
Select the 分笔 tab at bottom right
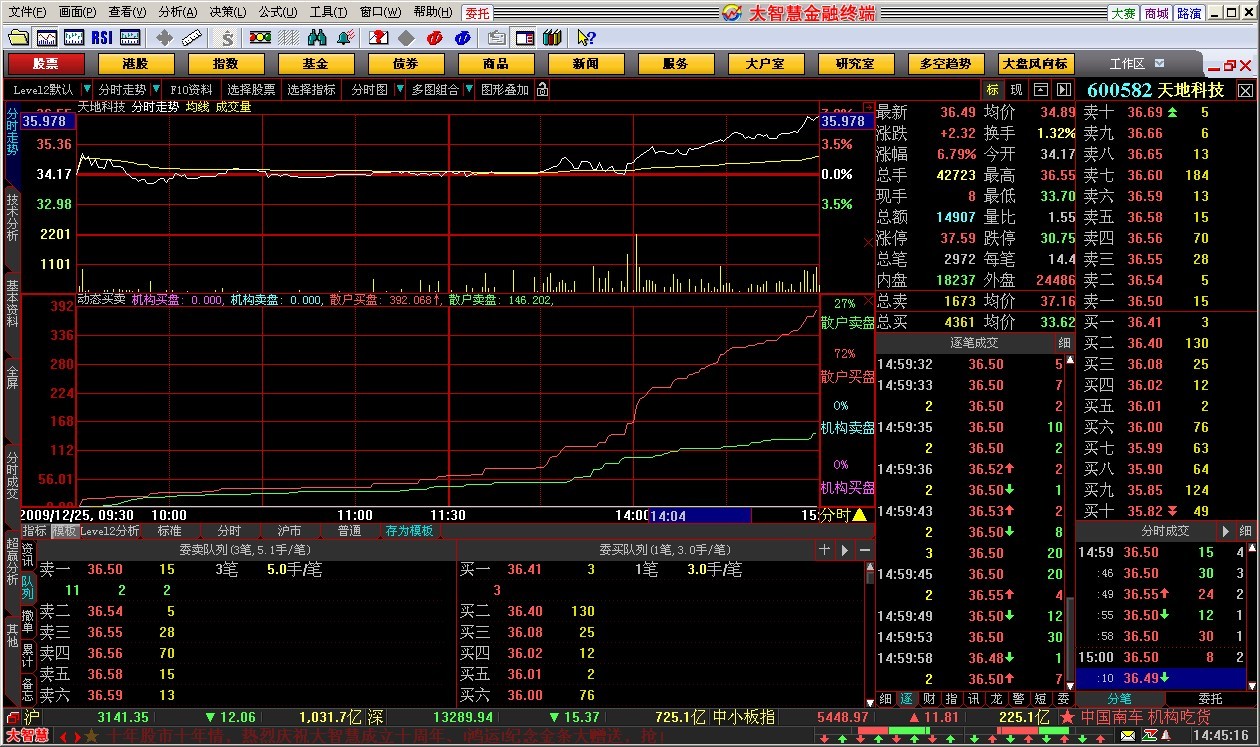(1120, 698)
